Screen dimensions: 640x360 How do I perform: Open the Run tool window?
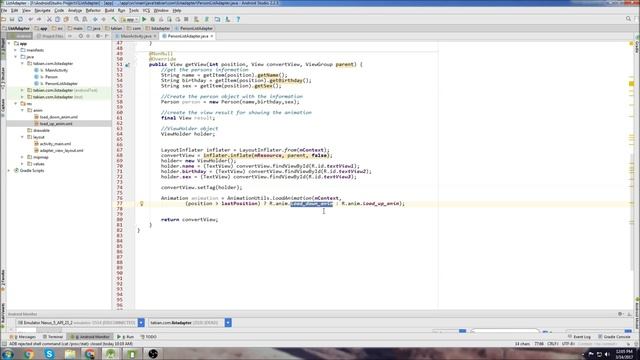[126, 337]
